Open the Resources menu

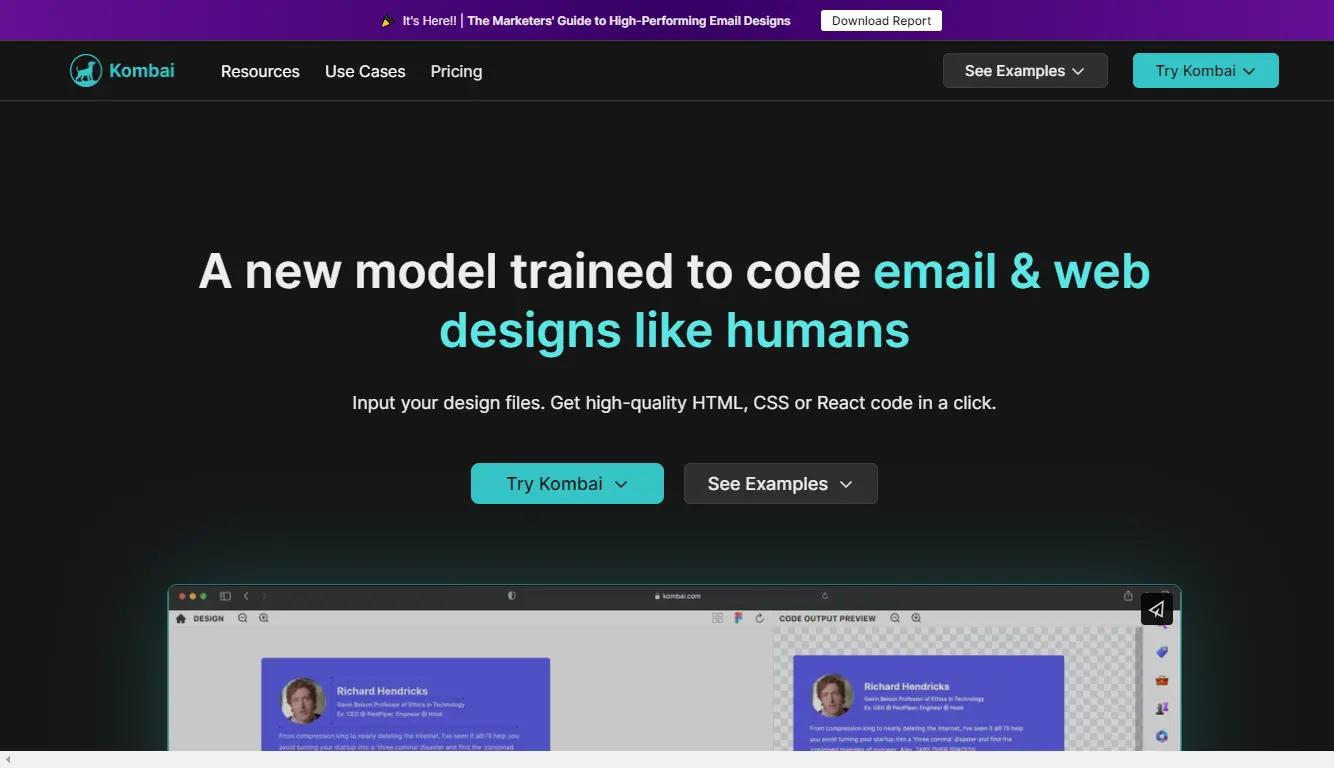260,71
